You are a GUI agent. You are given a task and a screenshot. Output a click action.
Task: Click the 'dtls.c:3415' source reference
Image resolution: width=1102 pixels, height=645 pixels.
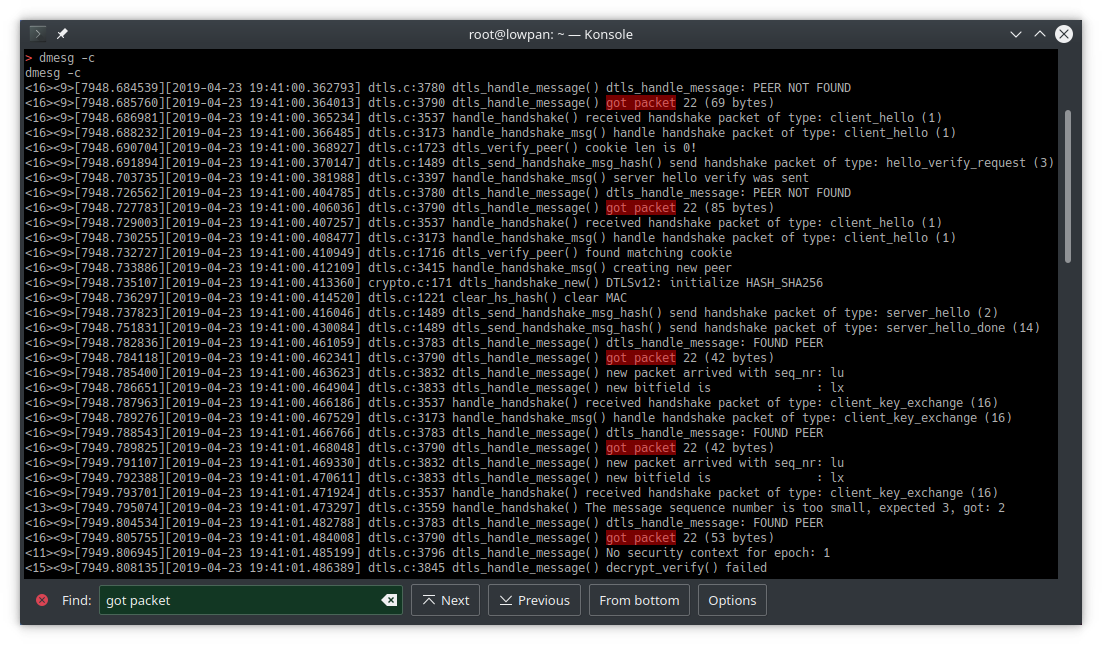(x=406, y=268)
